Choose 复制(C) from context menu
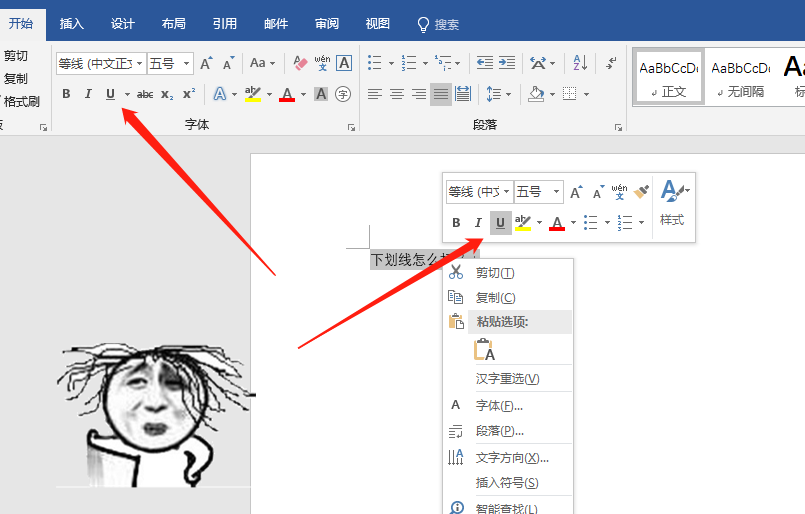The width and height of the screenshot is (805, 514). coord(508,297)
